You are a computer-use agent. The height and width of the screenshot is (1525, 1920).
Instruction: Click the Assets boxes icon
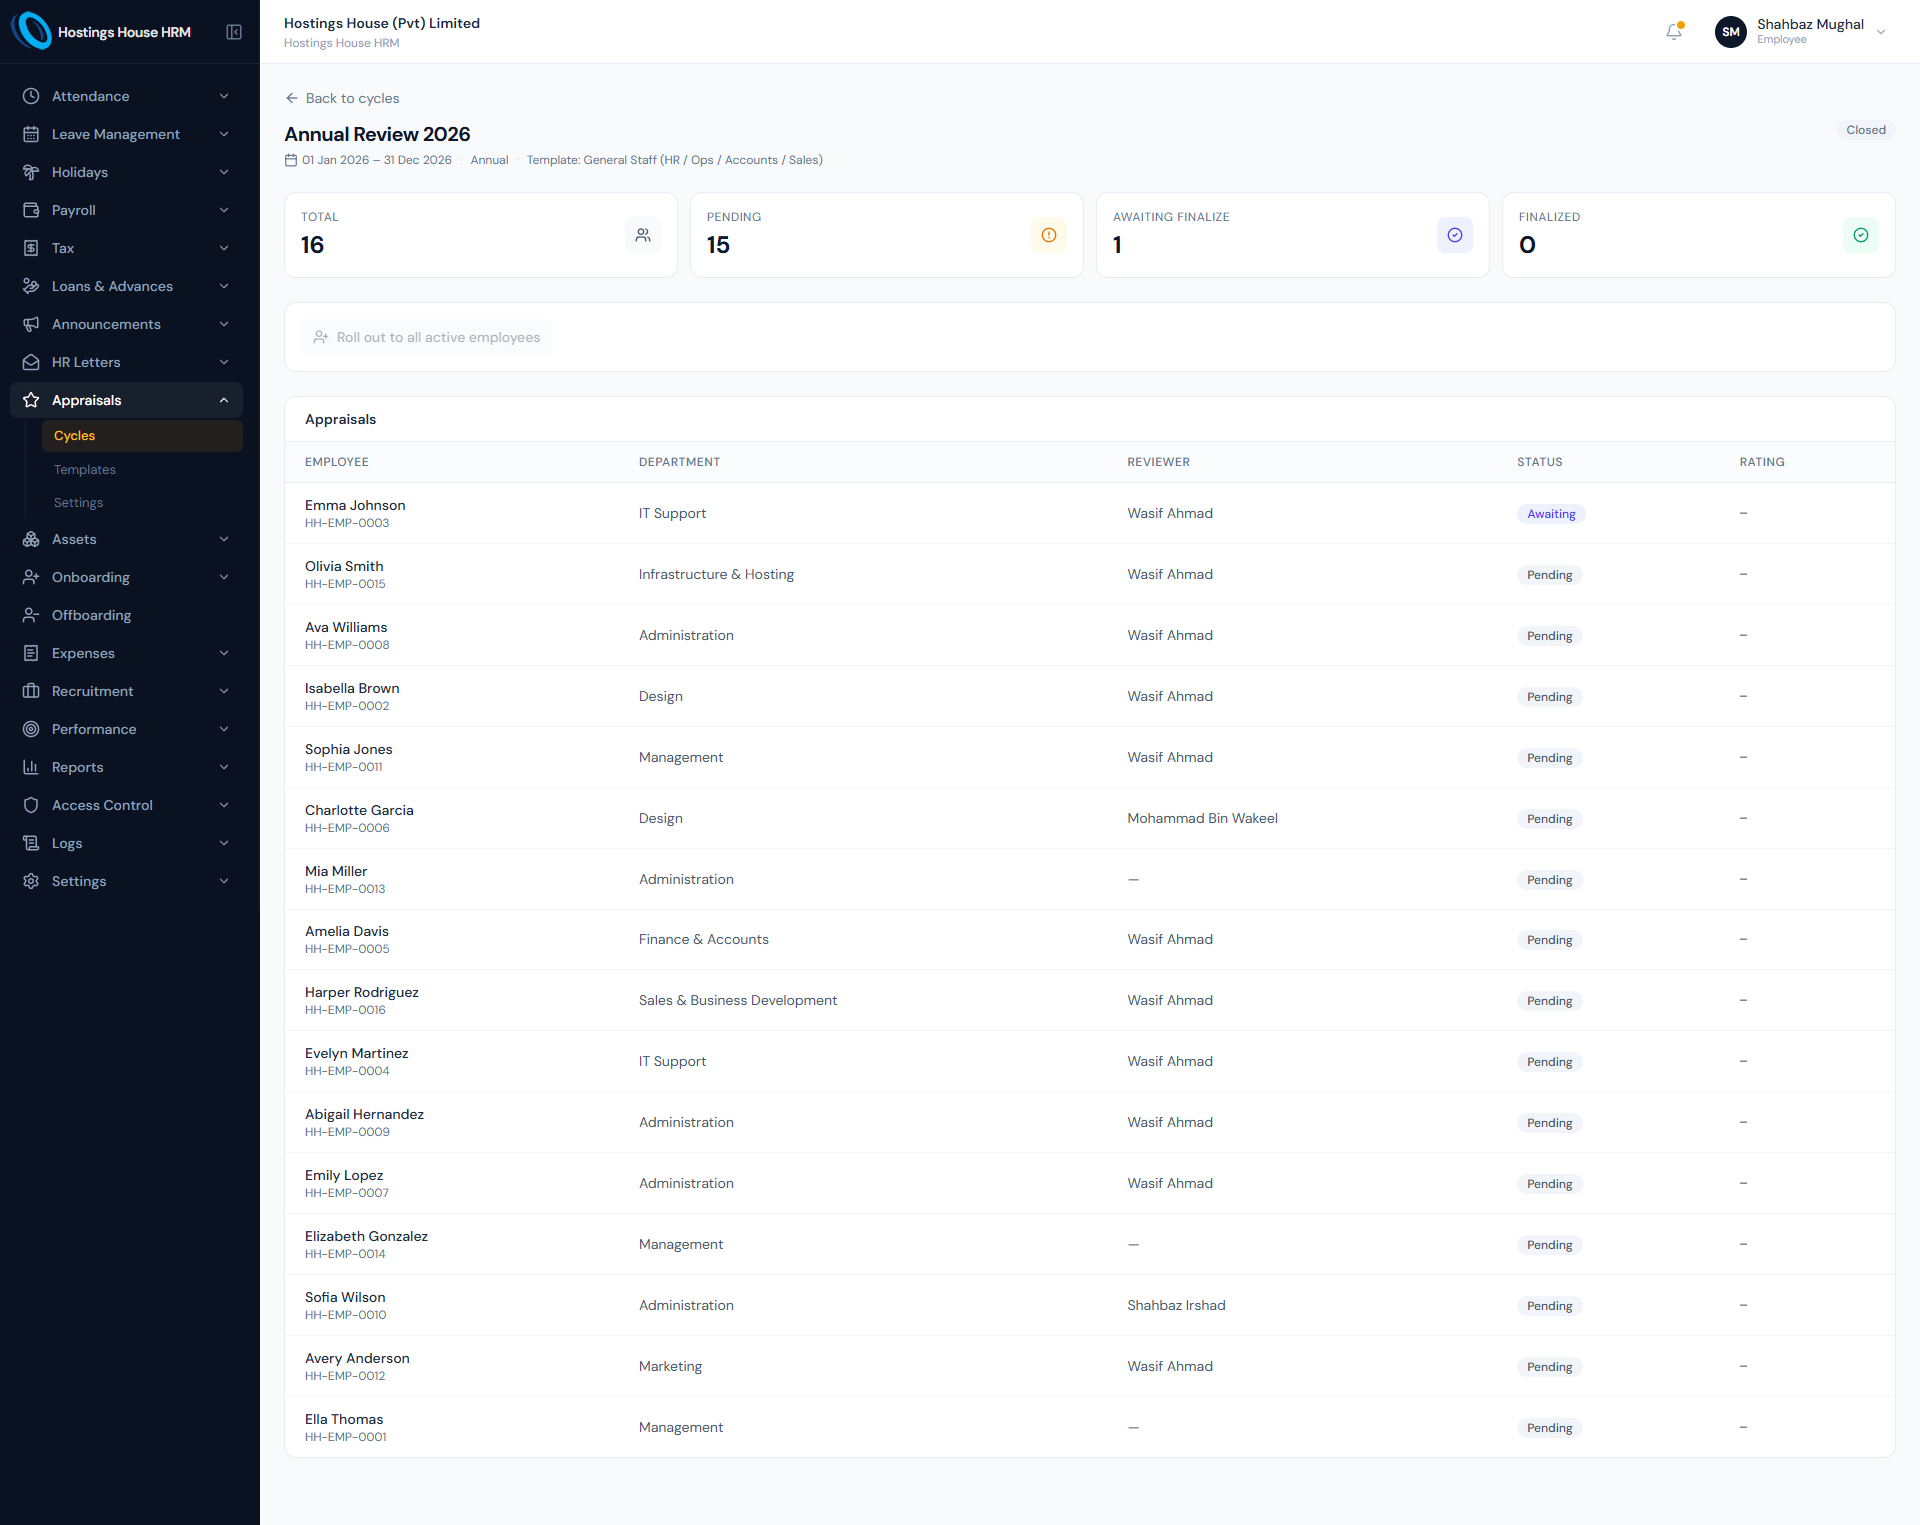[x=31, y=539]
